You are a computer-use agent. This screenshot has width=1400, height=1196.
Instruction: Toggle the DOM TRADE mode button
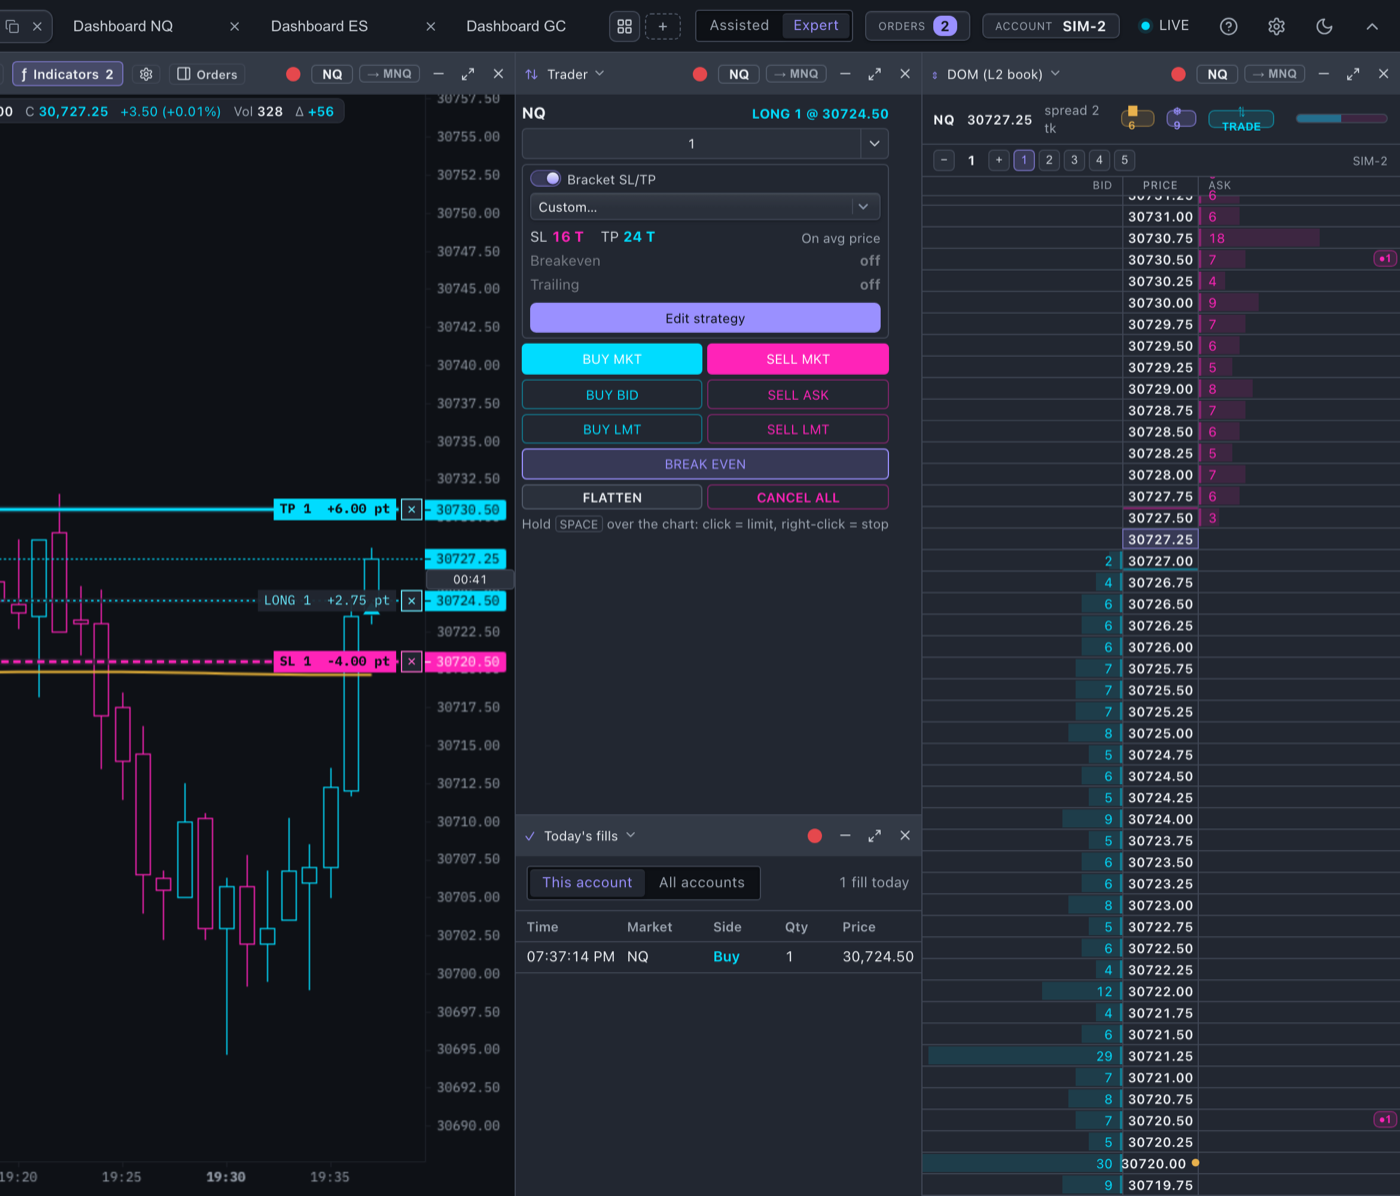coord(1241,120)
